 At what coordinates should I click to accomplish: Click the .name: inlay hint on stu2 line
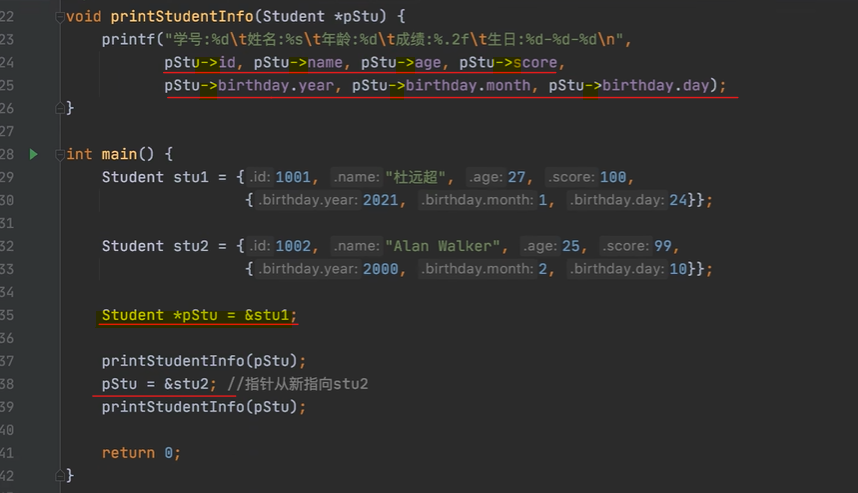click(x=357, y=246)
